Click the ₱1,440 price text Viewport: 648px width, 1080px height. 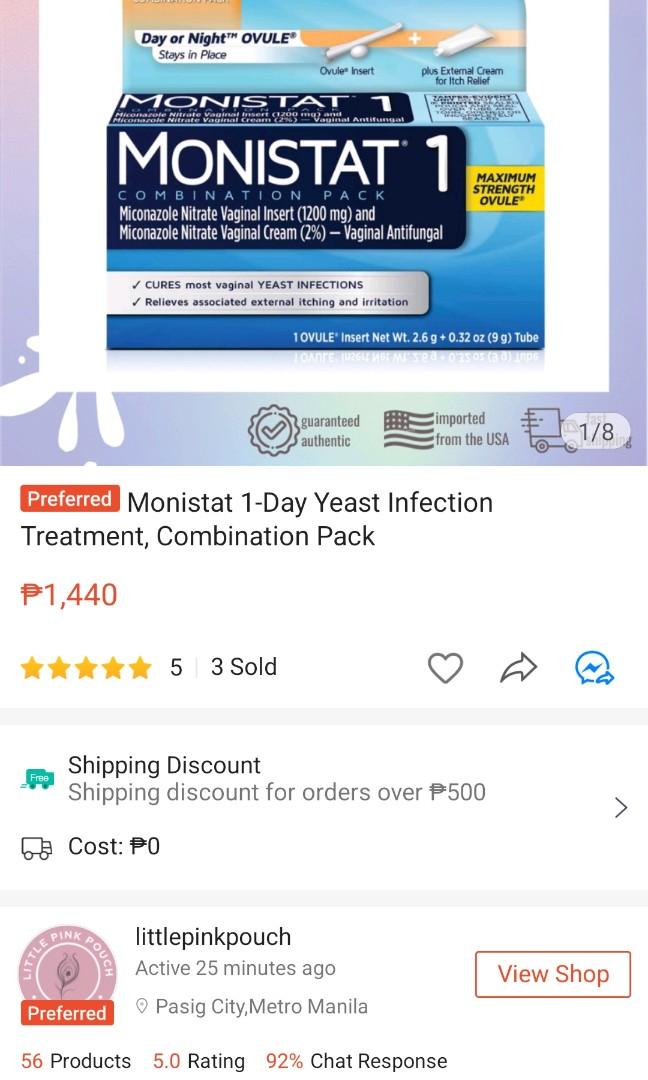(69, 594)
